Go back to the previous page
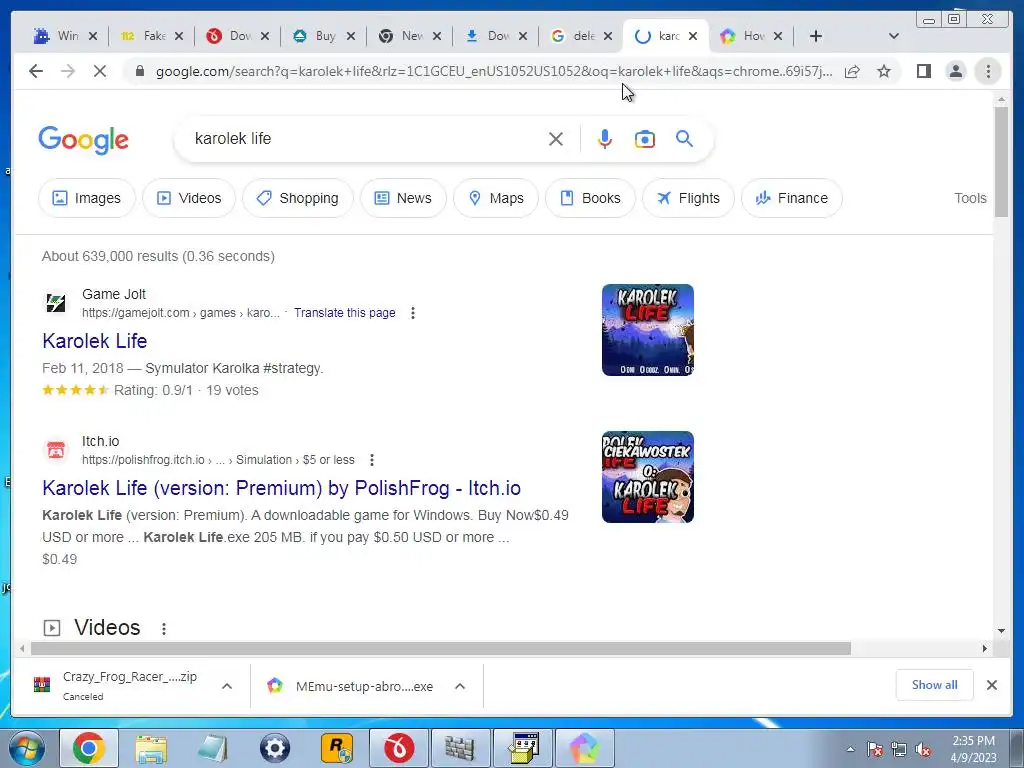This screenshot has height=768, width=1024. (36, 71)
